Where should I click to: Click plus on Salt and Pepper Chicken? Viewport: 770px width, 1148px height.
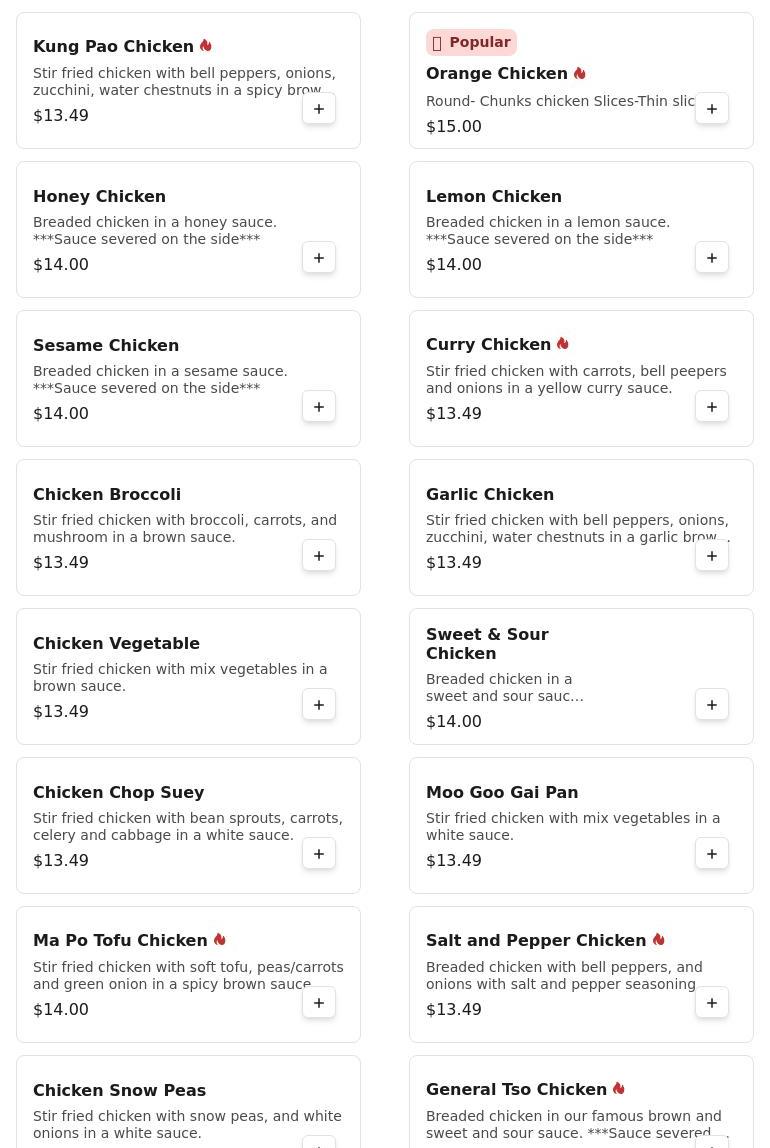[x=712, y=1003]
